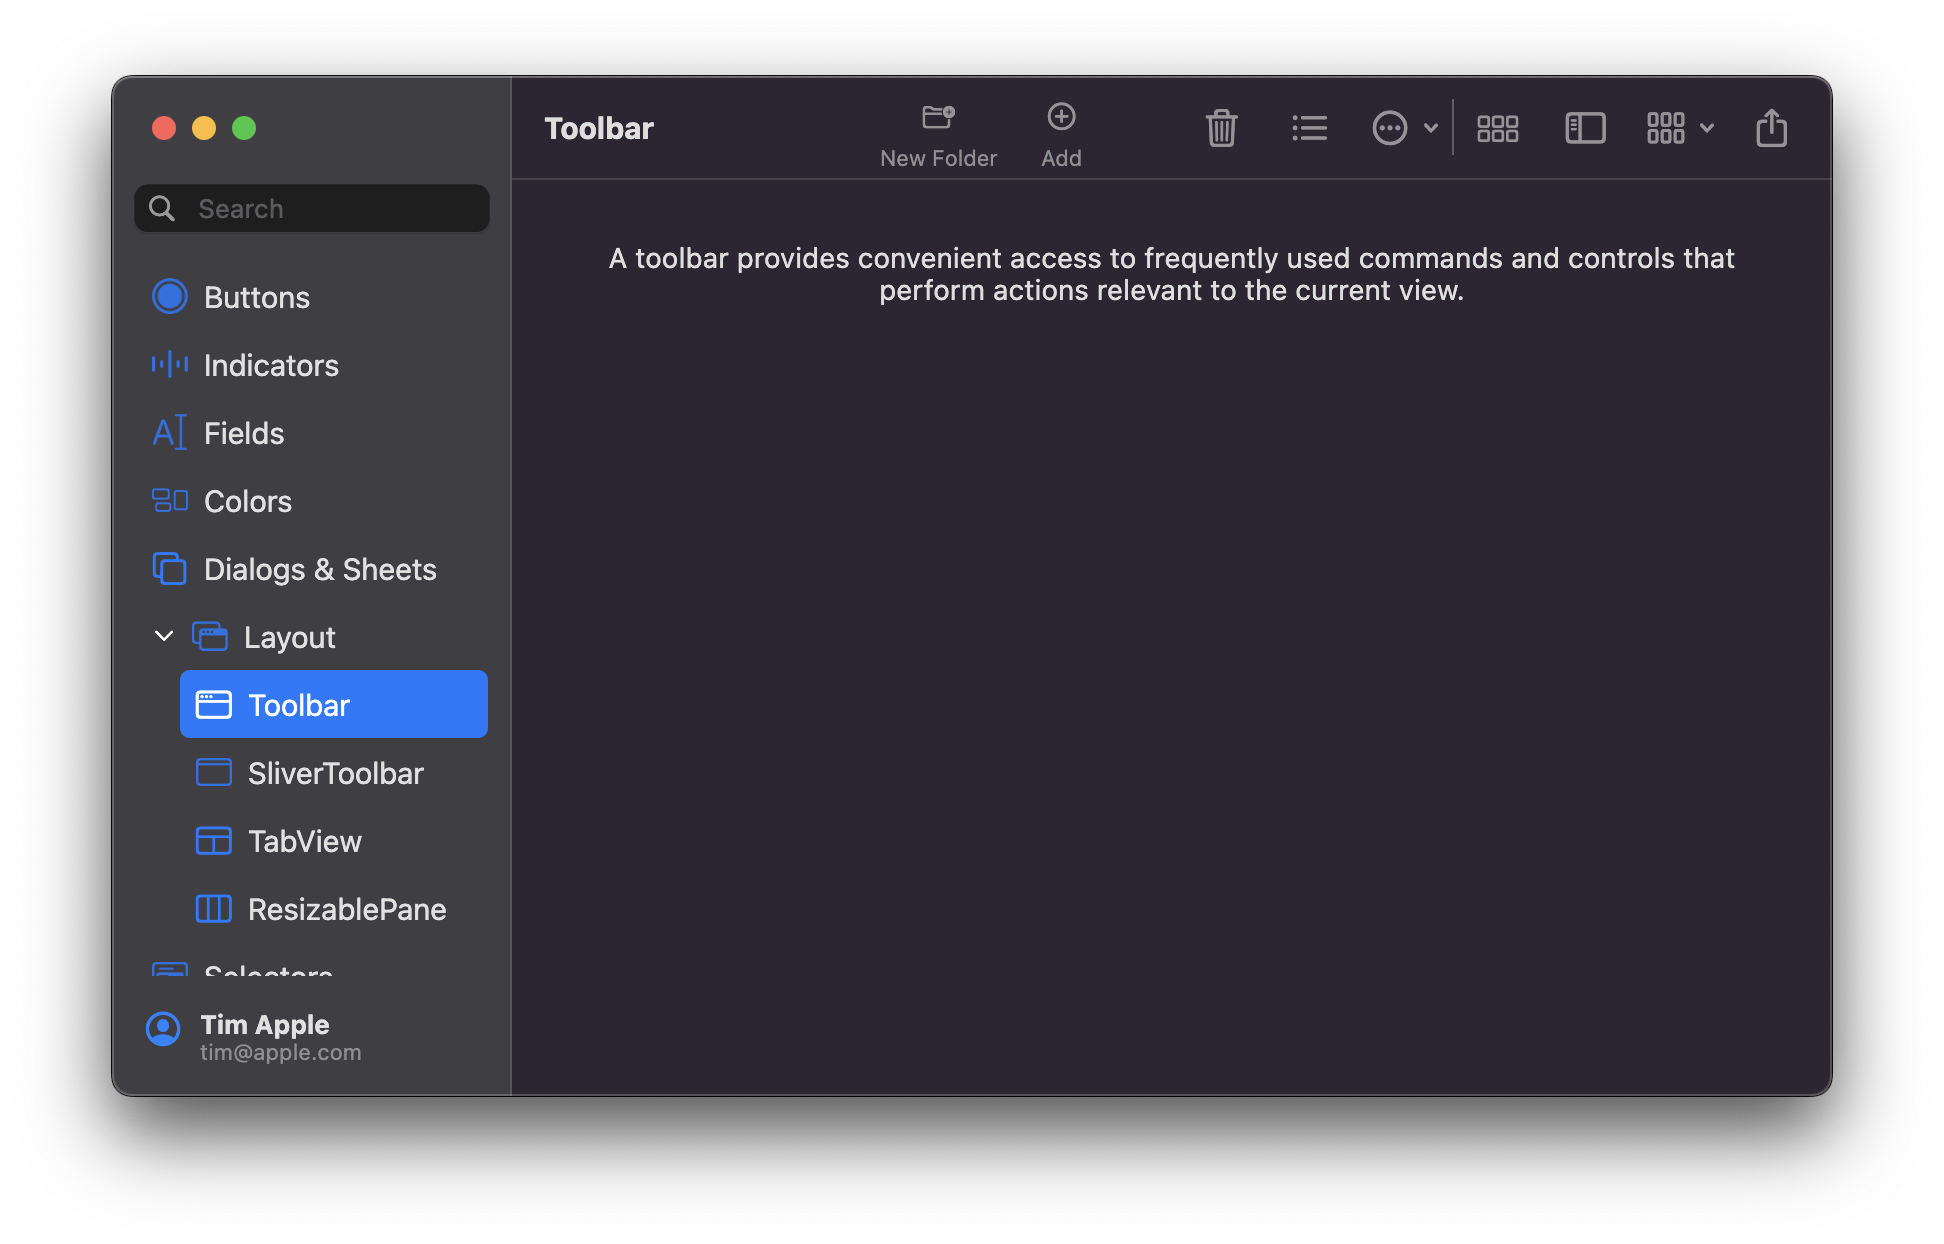Click the New Folder toolbar icon

point(938,118)
